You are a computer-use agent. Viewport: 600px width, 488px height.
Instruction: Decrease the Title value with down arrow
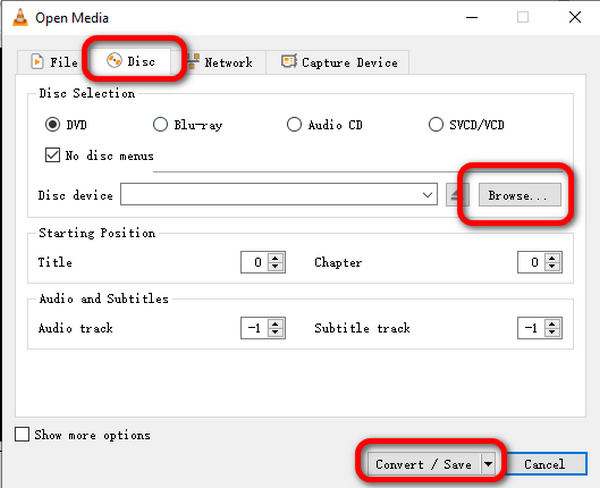coord(275,267)
